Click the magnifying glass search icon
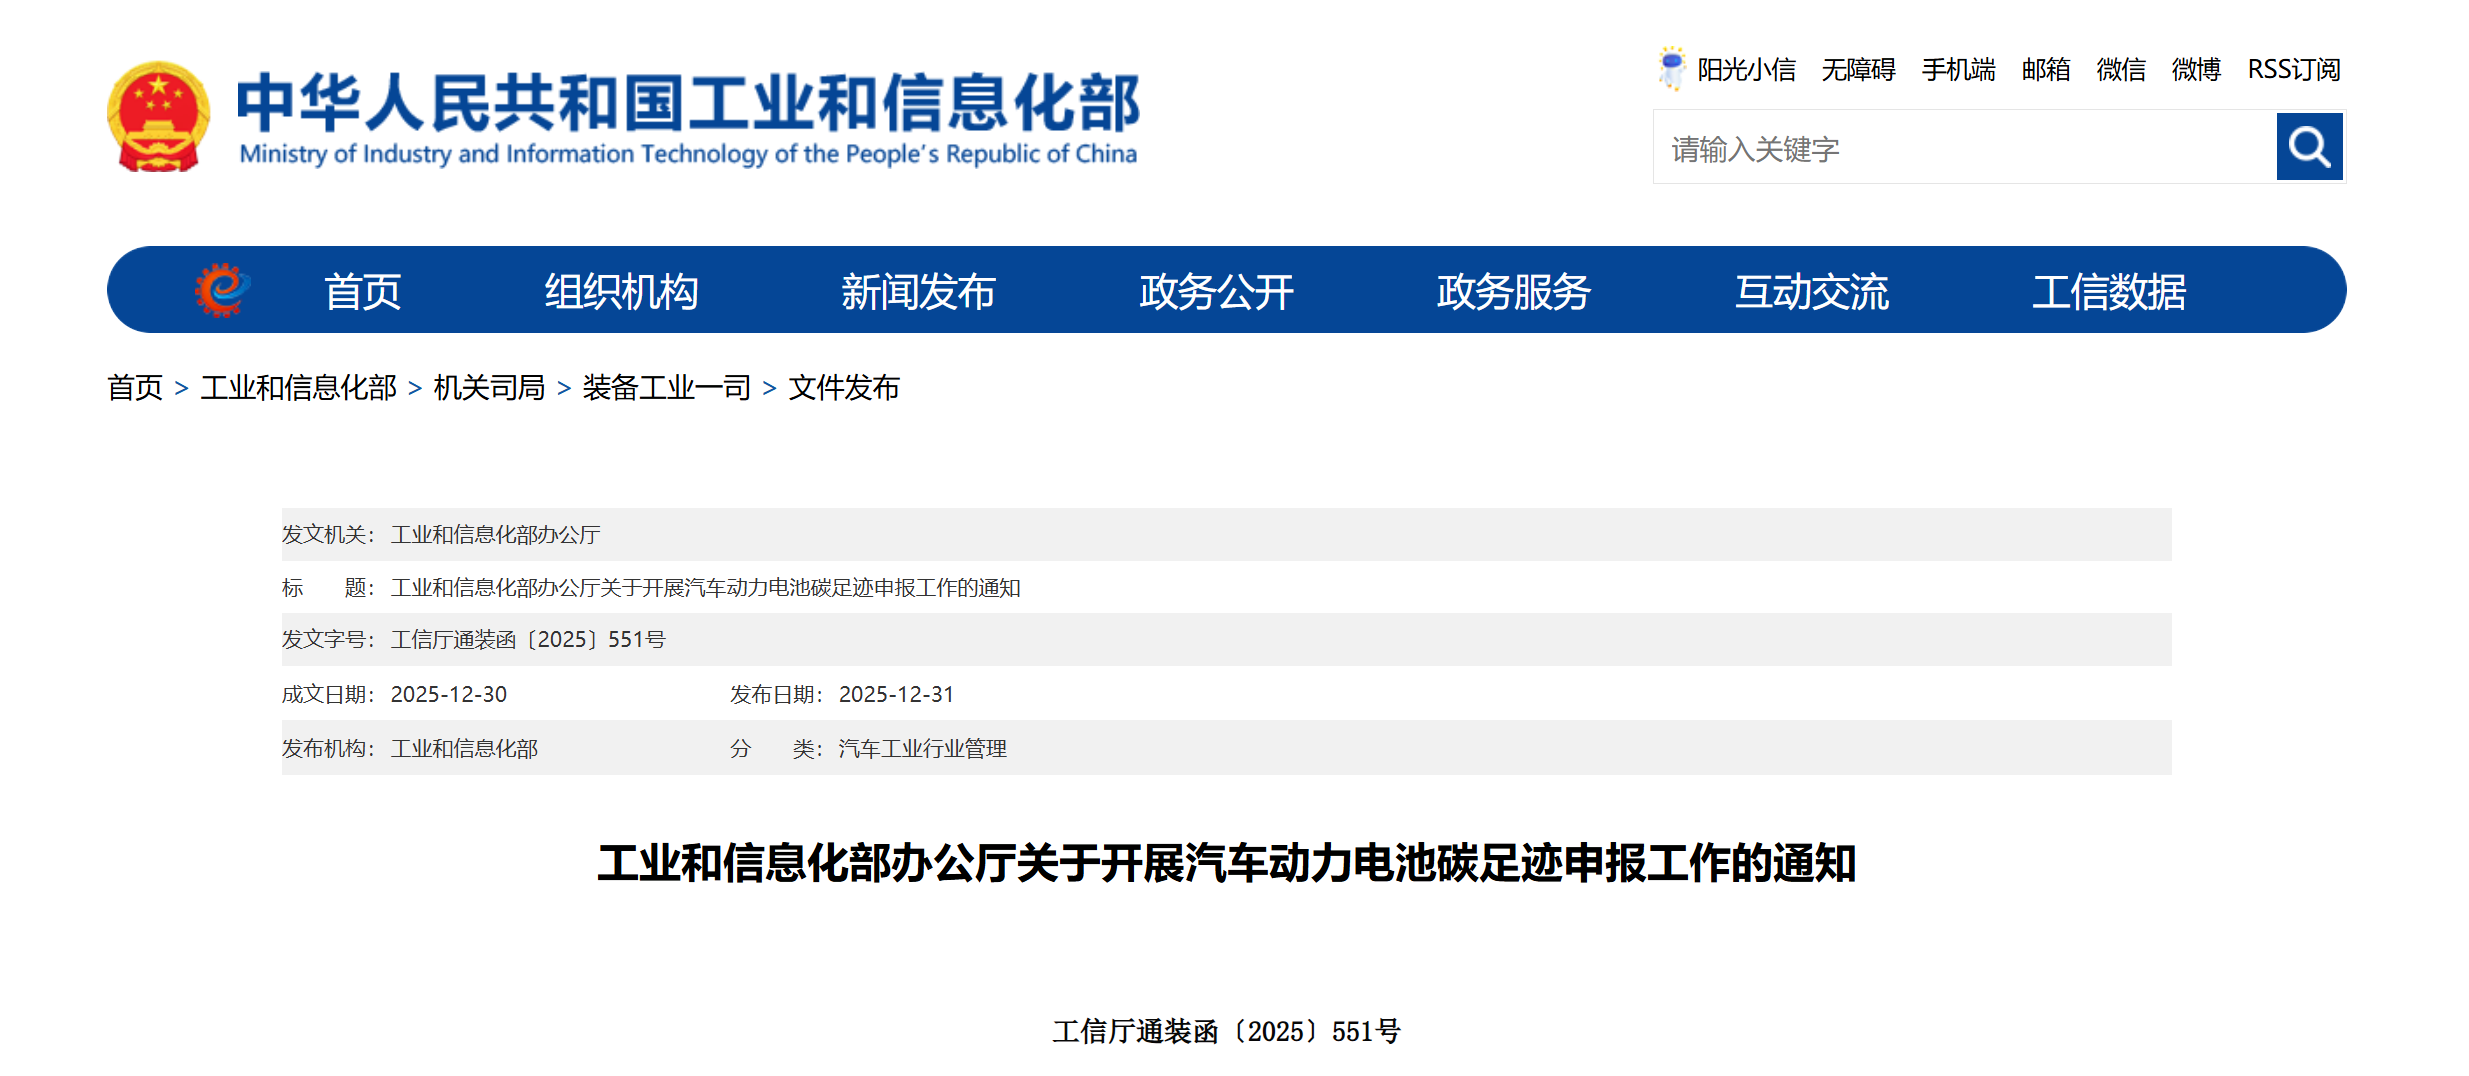2469x1076 pixels. click(2308, 147)
